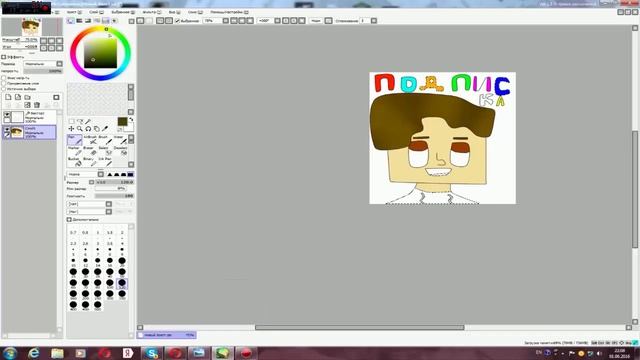Toggle the HSV sliders panel icon
Image resolution: width=640 pixels, height=360 pixels.
tap(88, 20)
